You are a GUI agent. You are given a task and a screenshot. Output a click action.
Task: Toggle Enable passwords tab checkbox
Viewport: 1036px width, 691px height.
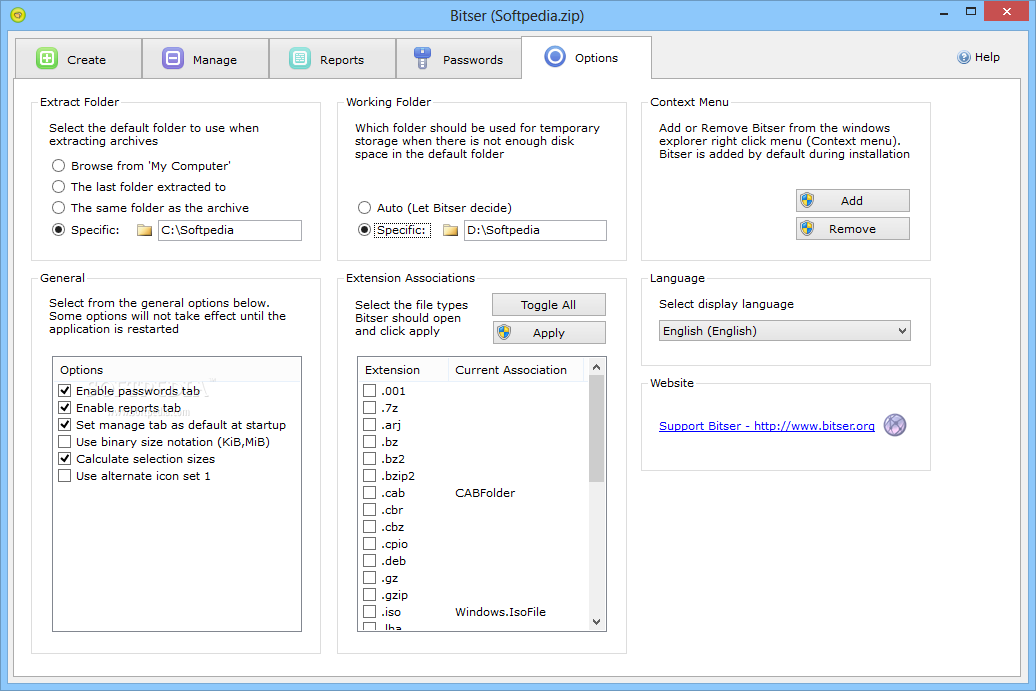[x=65, y=390]
